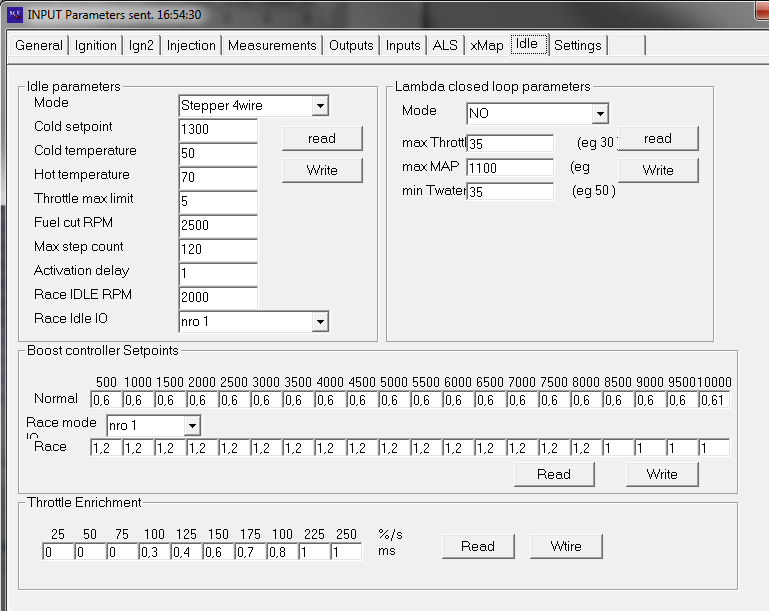Screen dimensions: 769x611
Task: Click Read in Throttle Enrichment
Action: coord(478,546)
